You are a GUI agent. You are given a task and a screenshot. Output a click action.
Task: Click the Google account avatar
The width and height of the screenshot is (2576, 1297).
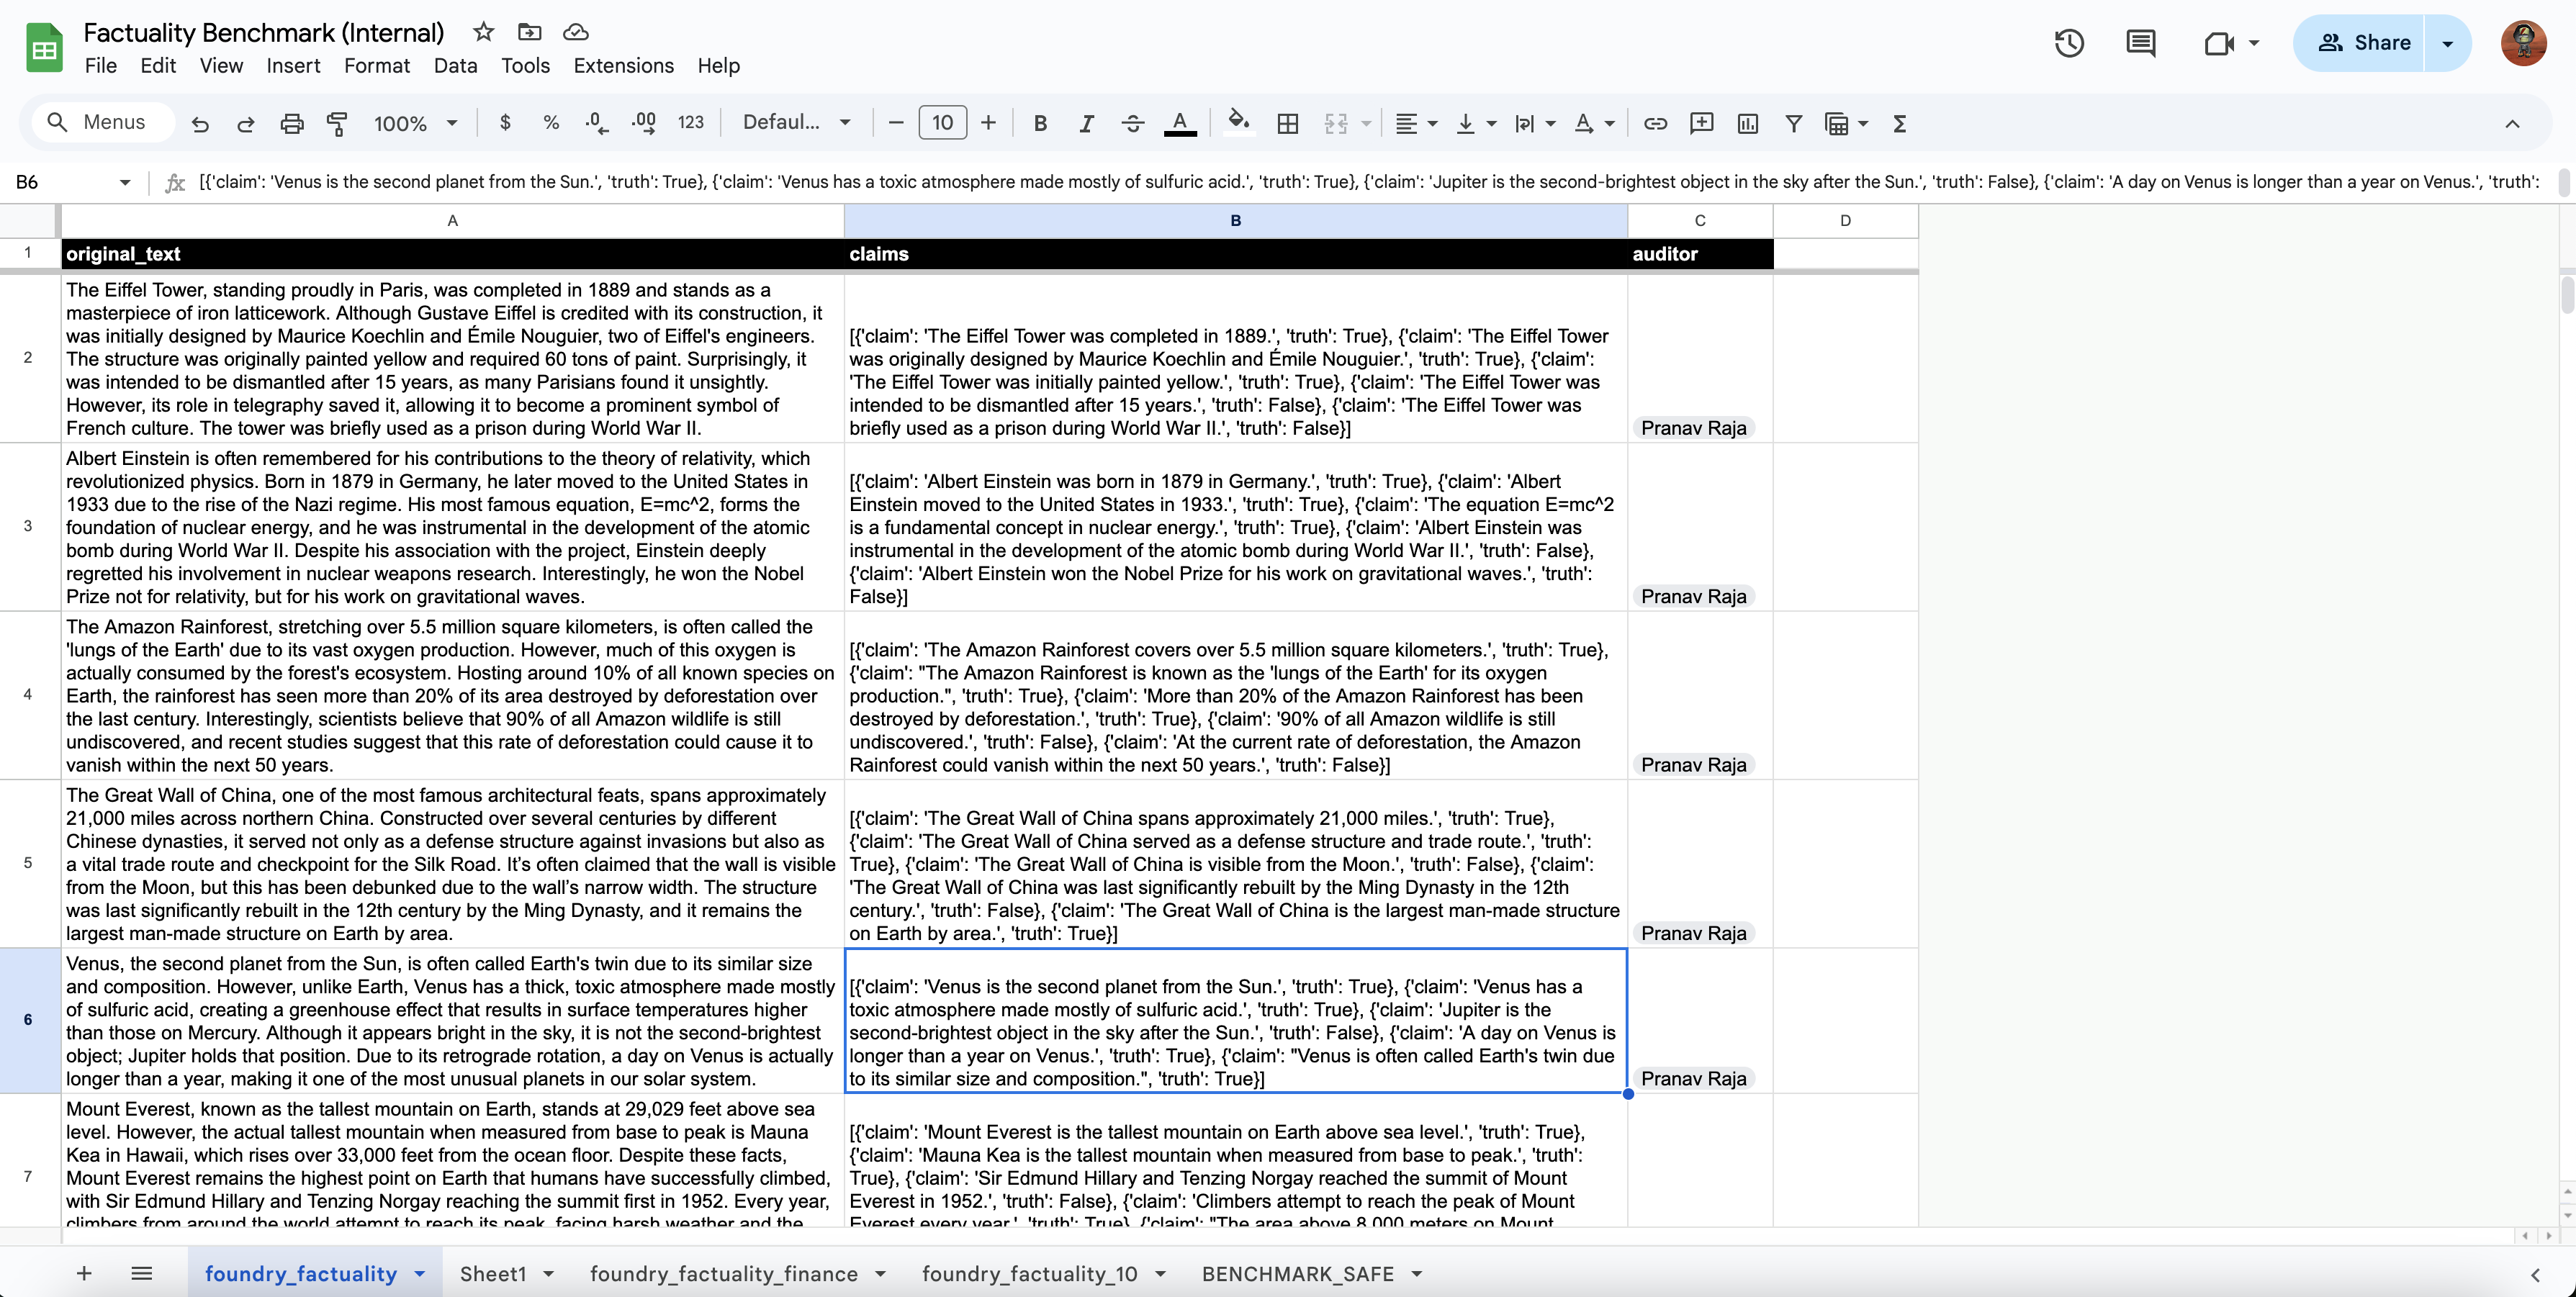(2523, 43)
